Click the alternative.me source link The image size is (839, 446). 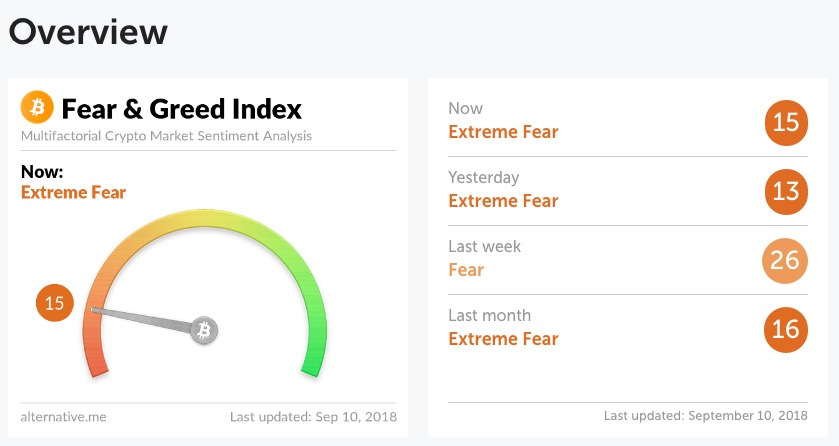tap(63, 417)
